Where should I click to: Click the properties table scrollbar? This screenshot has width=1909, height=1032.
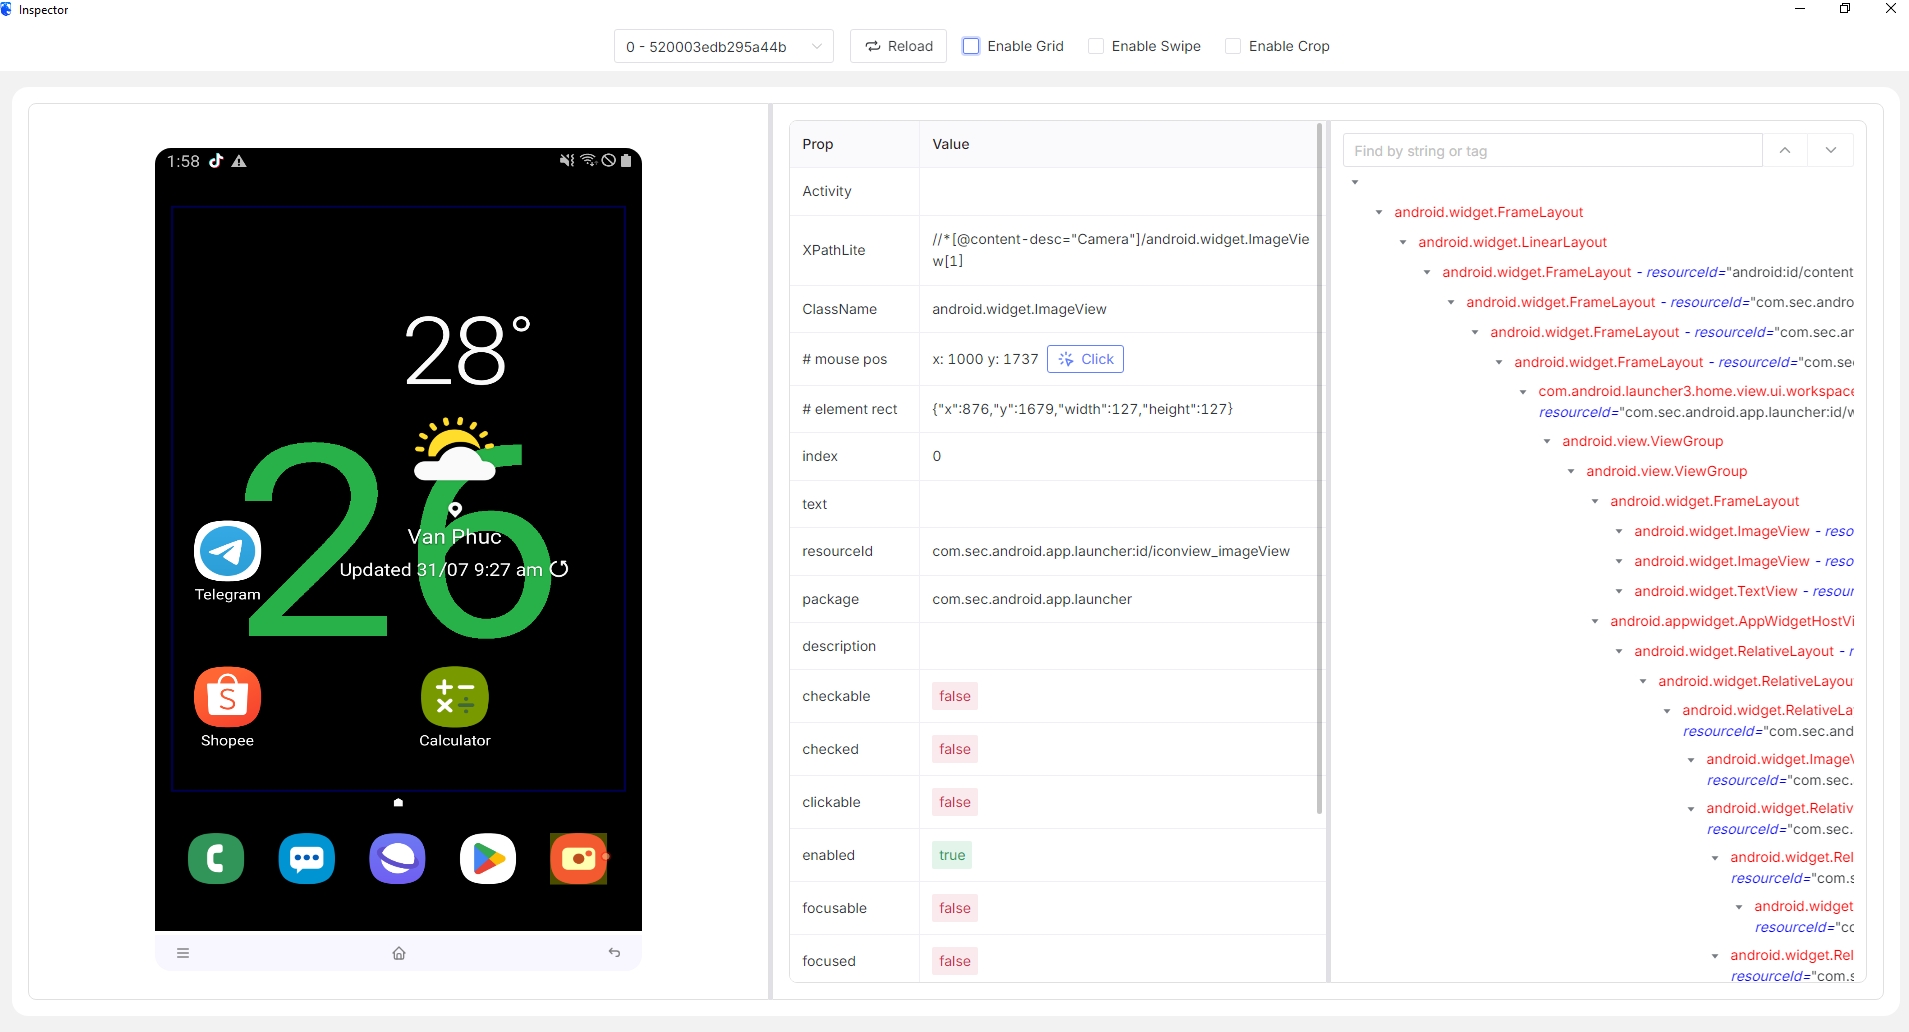point(1320,470)
